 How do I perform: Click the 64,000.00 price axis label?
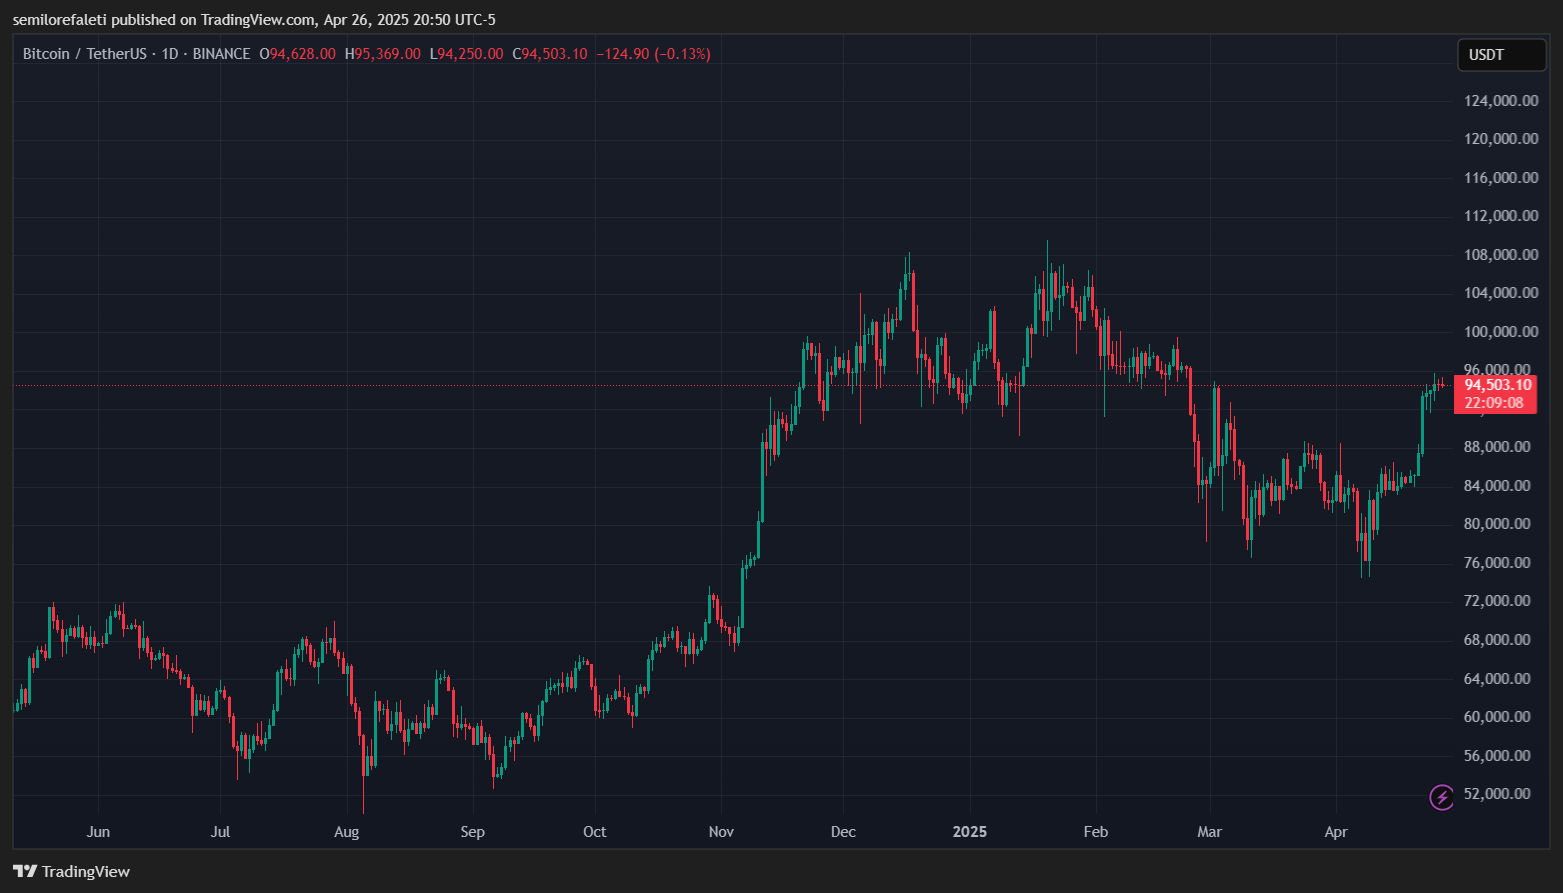(1497, 679)
